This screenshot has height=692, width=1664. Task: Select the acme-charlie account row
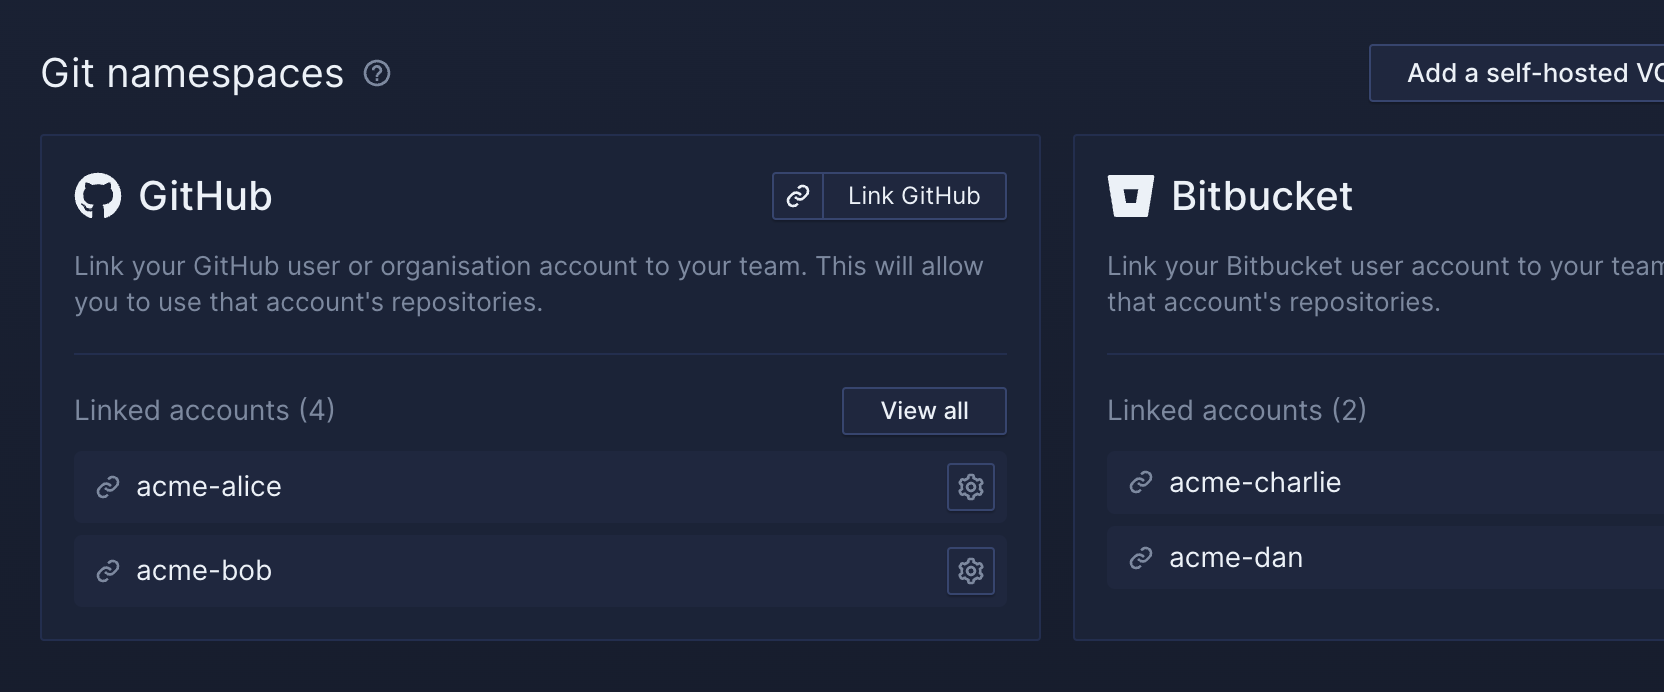click(1350, 482)
